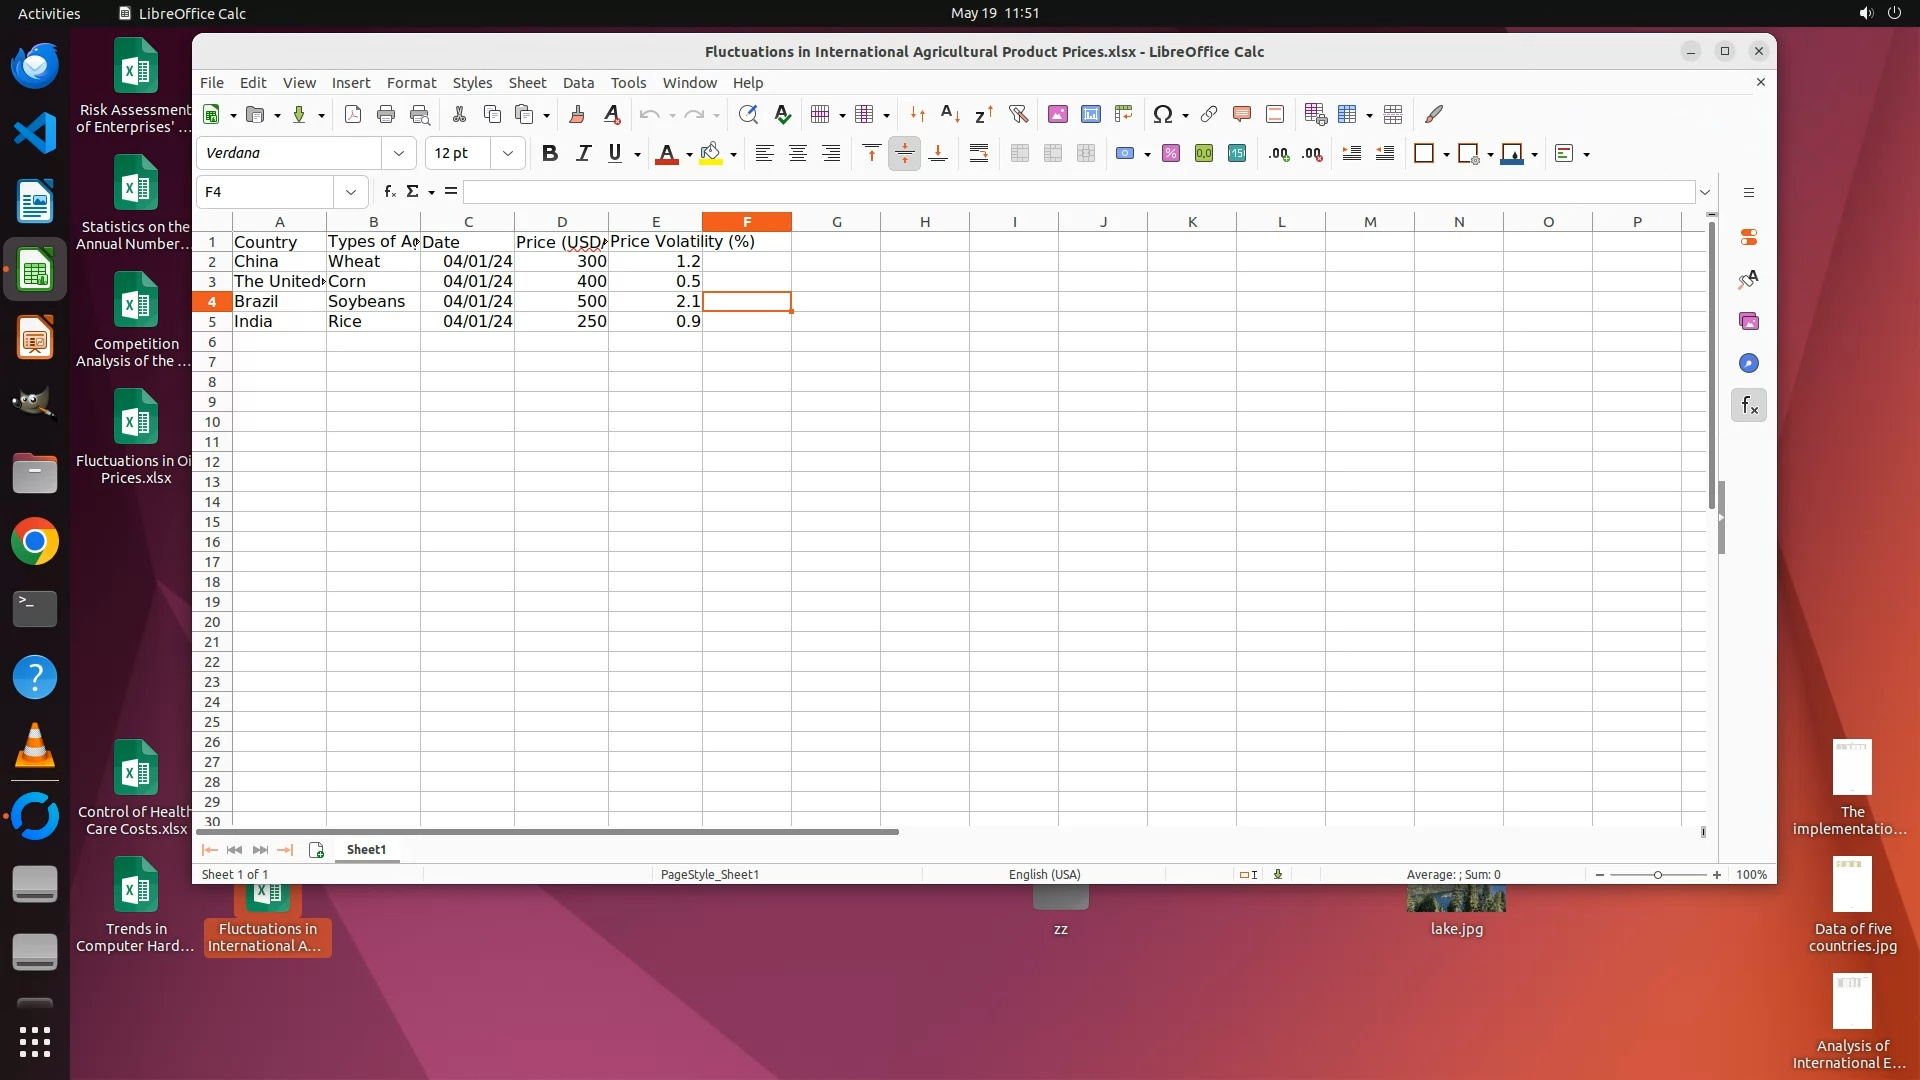The width and height of the screenshot is (1920, 1080).
Task: Click the Sort Ascending icon
Action: click(x=950, y=114)
